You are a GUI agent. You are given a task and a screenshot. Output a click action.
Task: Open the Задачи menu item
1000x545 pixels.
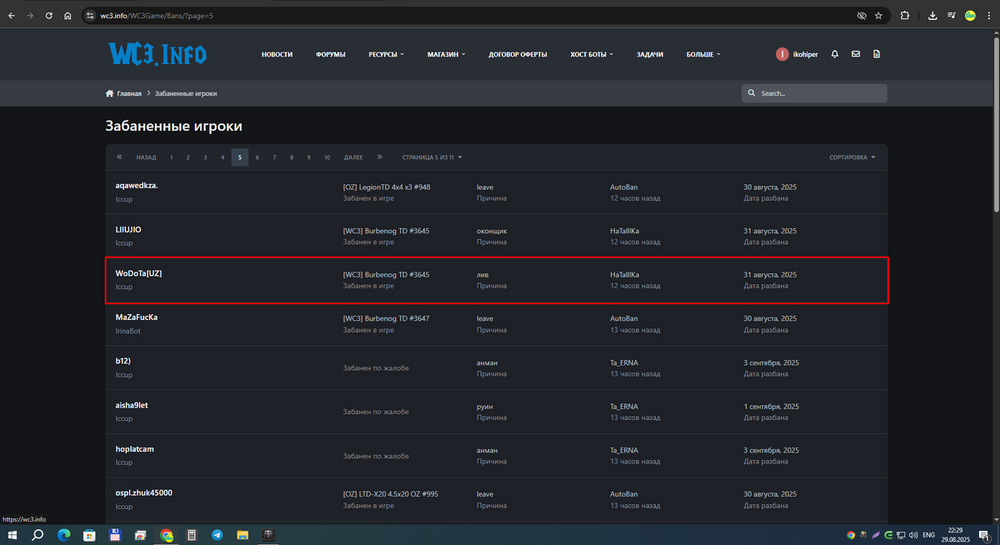(x=649, y=54)
